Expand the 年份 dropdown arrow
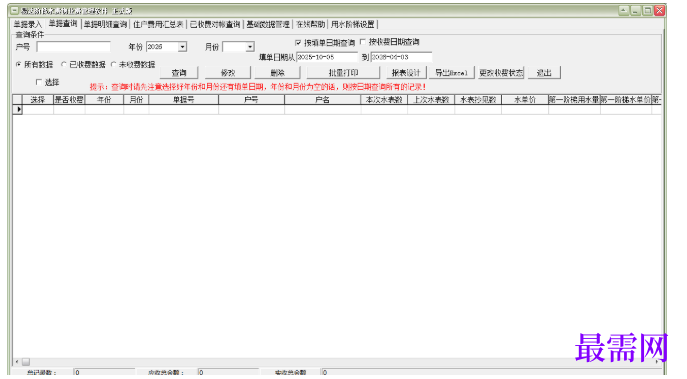 coord(182,47)
